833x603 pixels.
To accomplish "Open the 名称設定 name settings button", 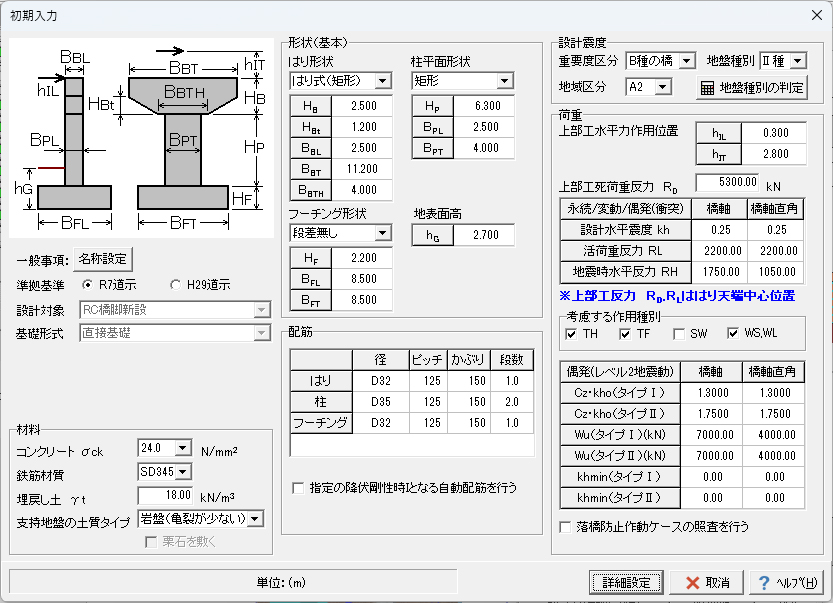I will click(103, 259).
